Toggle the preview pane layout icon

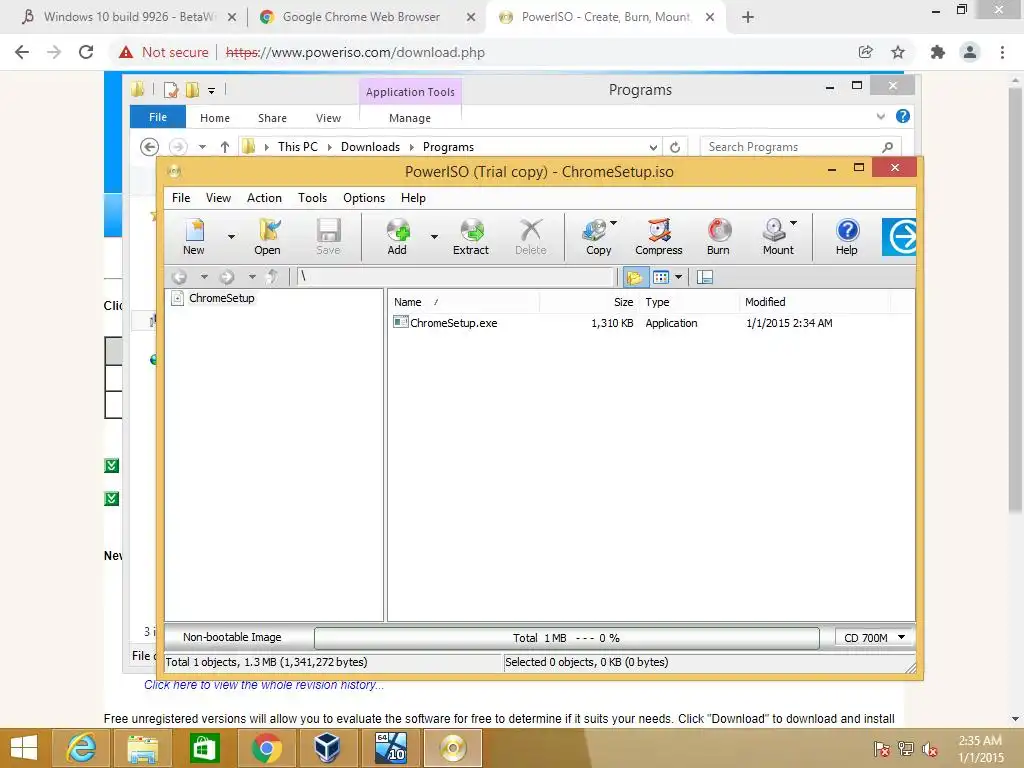tap(705, 277)
